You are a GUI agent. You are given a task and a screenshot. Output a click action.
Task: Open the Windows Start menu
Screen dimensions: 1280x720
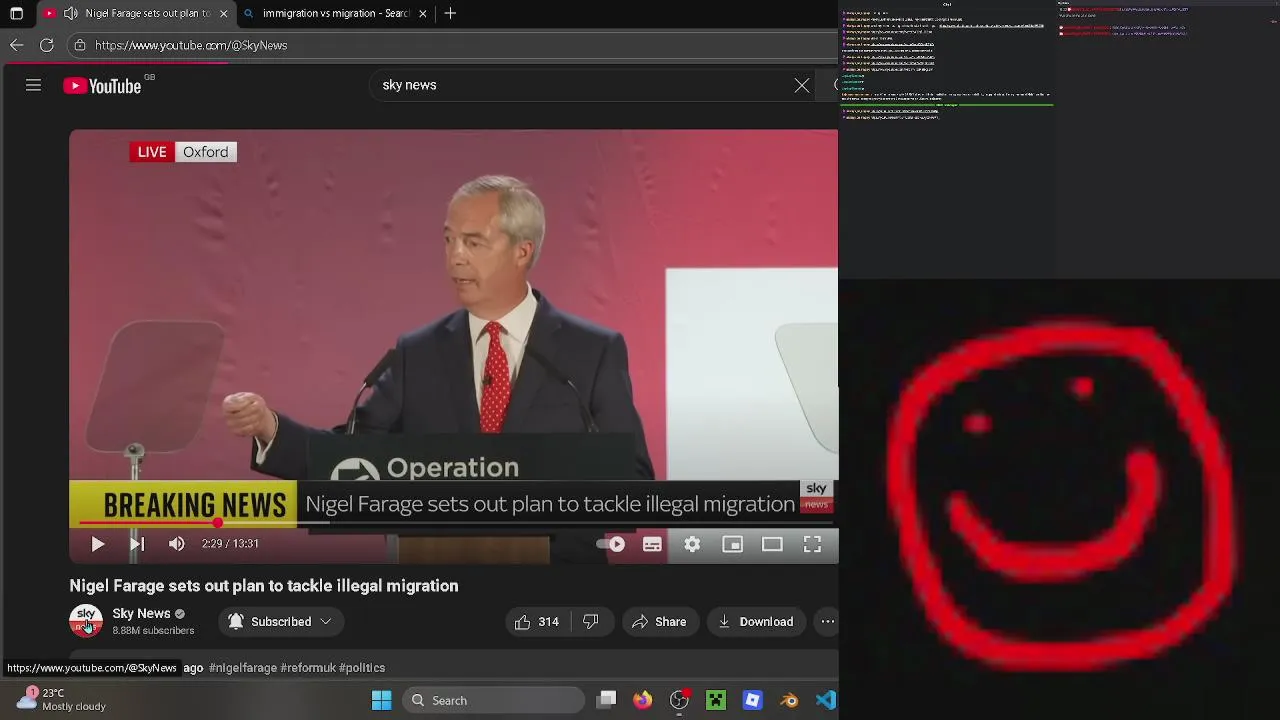coord(381,701)
